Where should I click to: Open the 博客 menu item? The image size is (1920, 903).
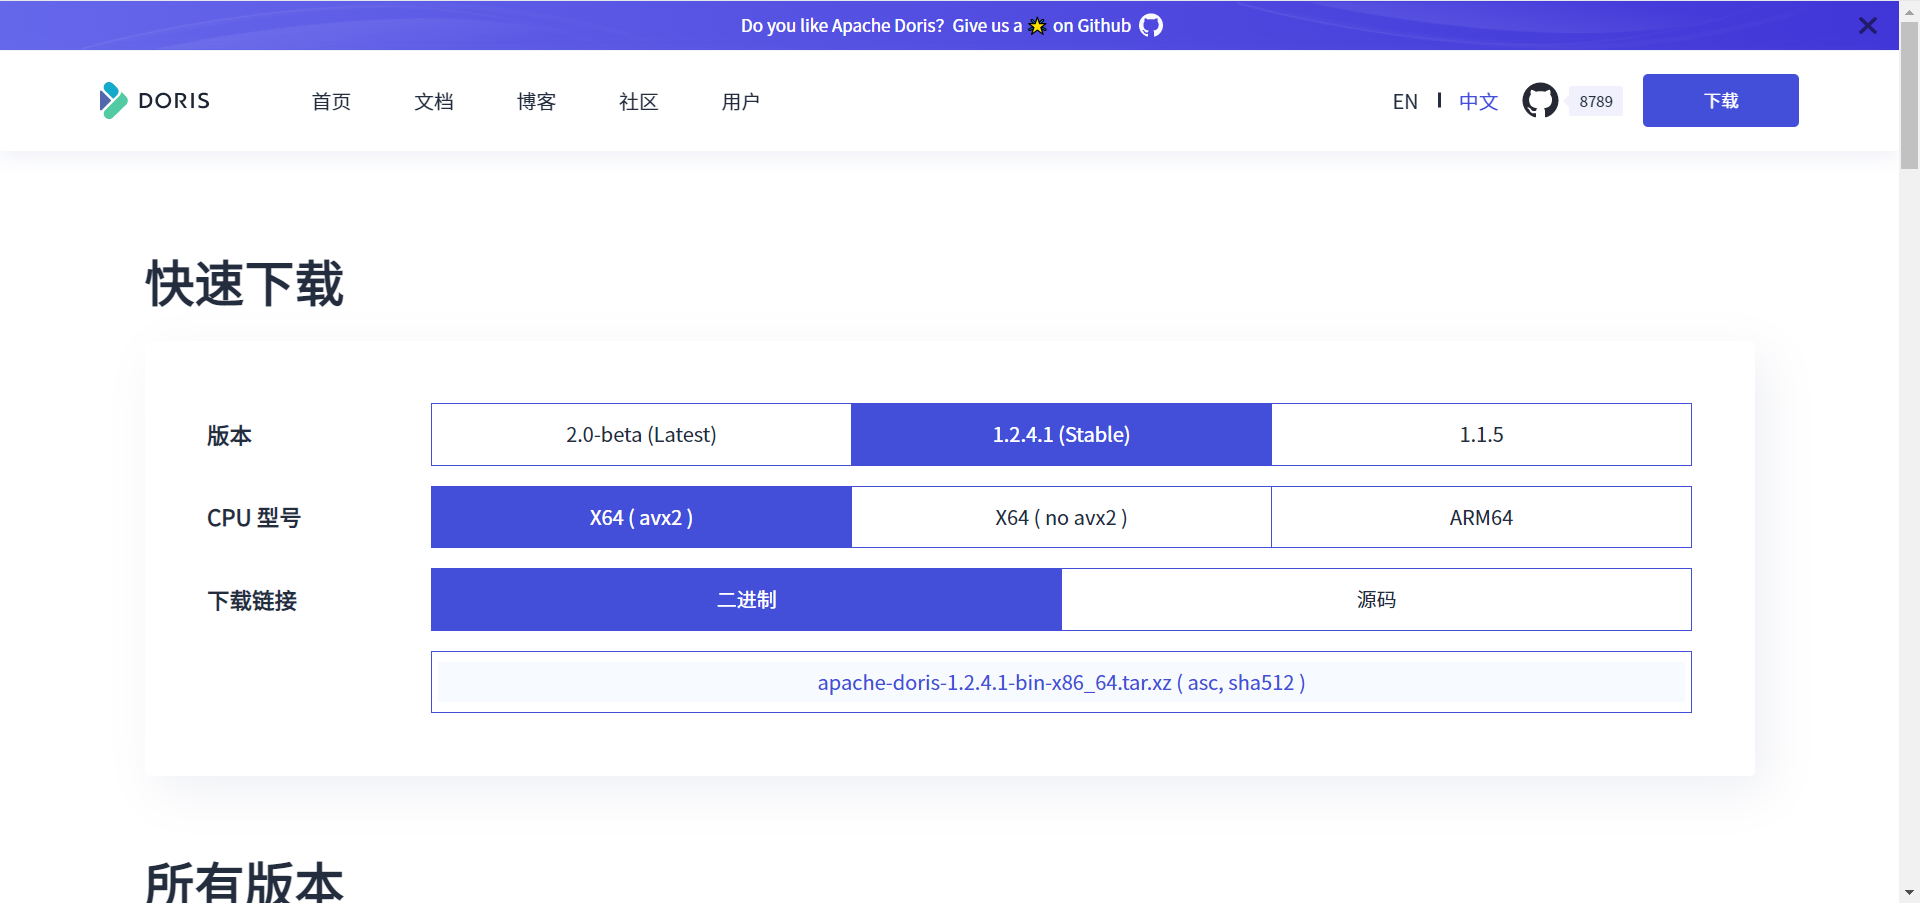coord(536,101)
